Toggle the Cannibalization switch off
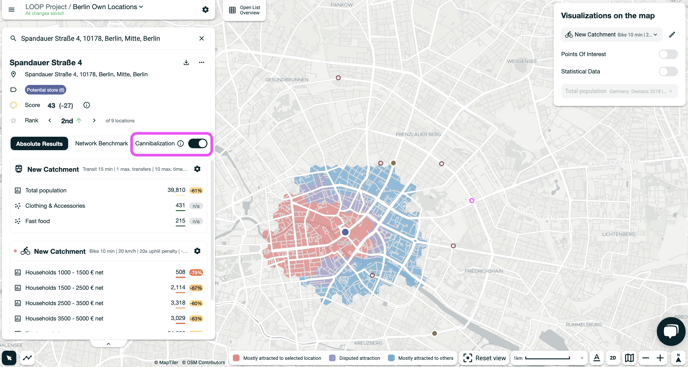Image resolution: width=688 pixels, height=367 pixels. click(197, 144)
